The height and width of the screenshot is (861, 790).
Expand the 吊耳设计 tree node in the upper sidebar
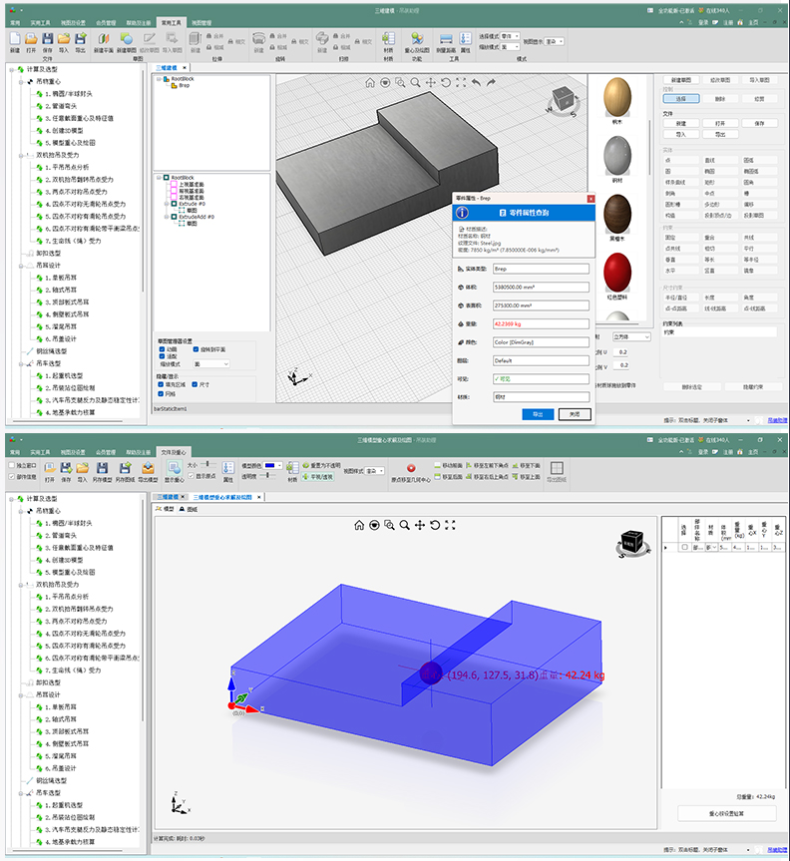coord(21,266)
